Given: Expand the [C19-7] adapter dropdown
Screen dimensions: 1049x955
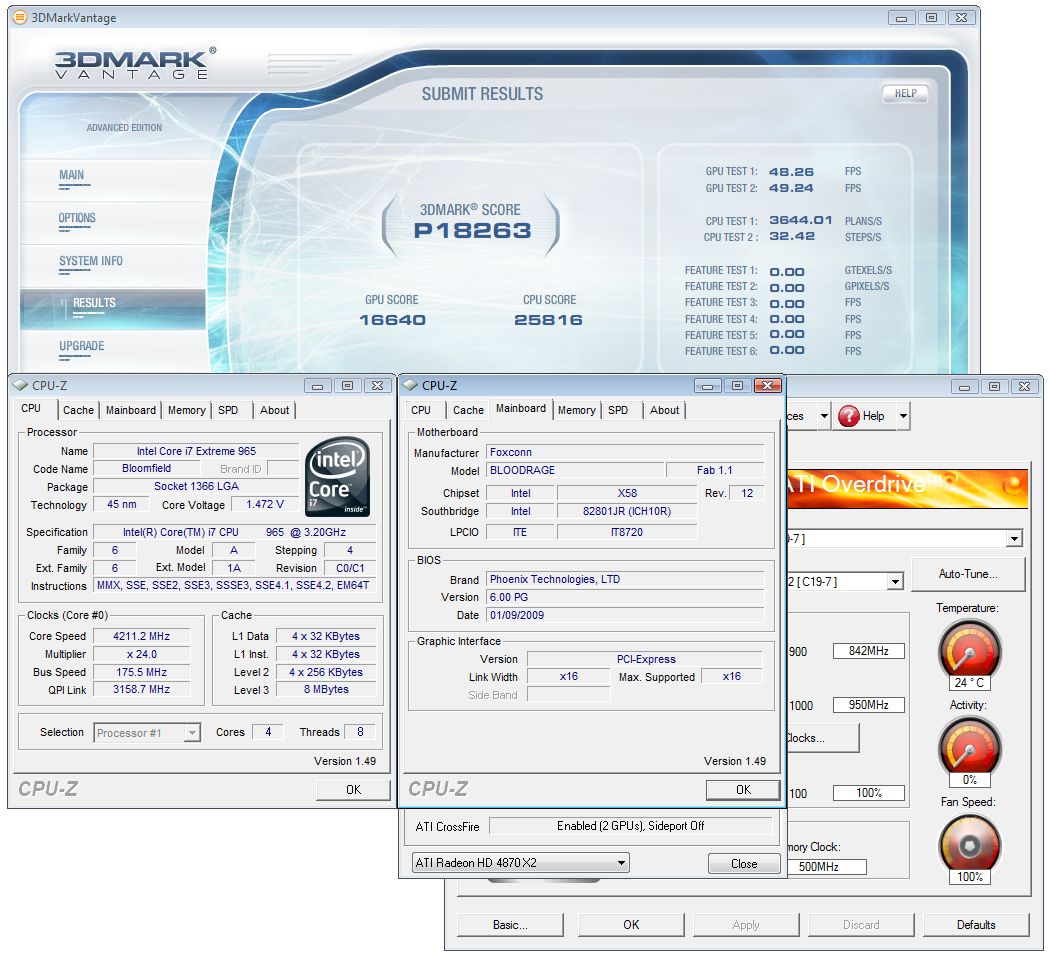Looking at the screenshot, I should [x=895, y=582].
